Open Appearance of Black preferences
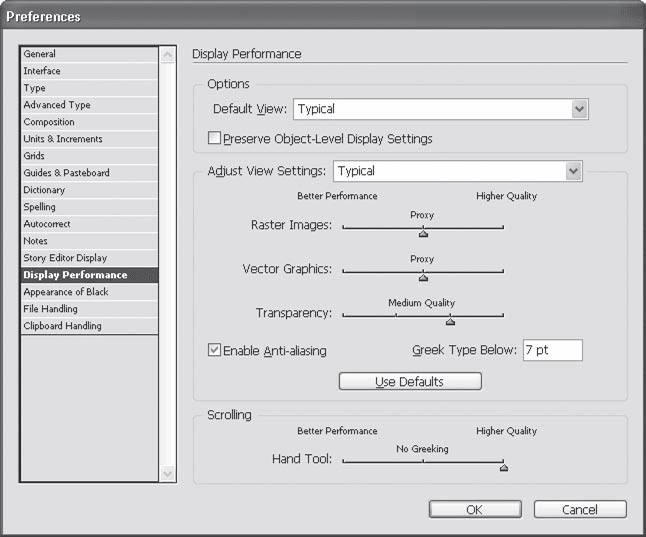 tap(66, 292)
